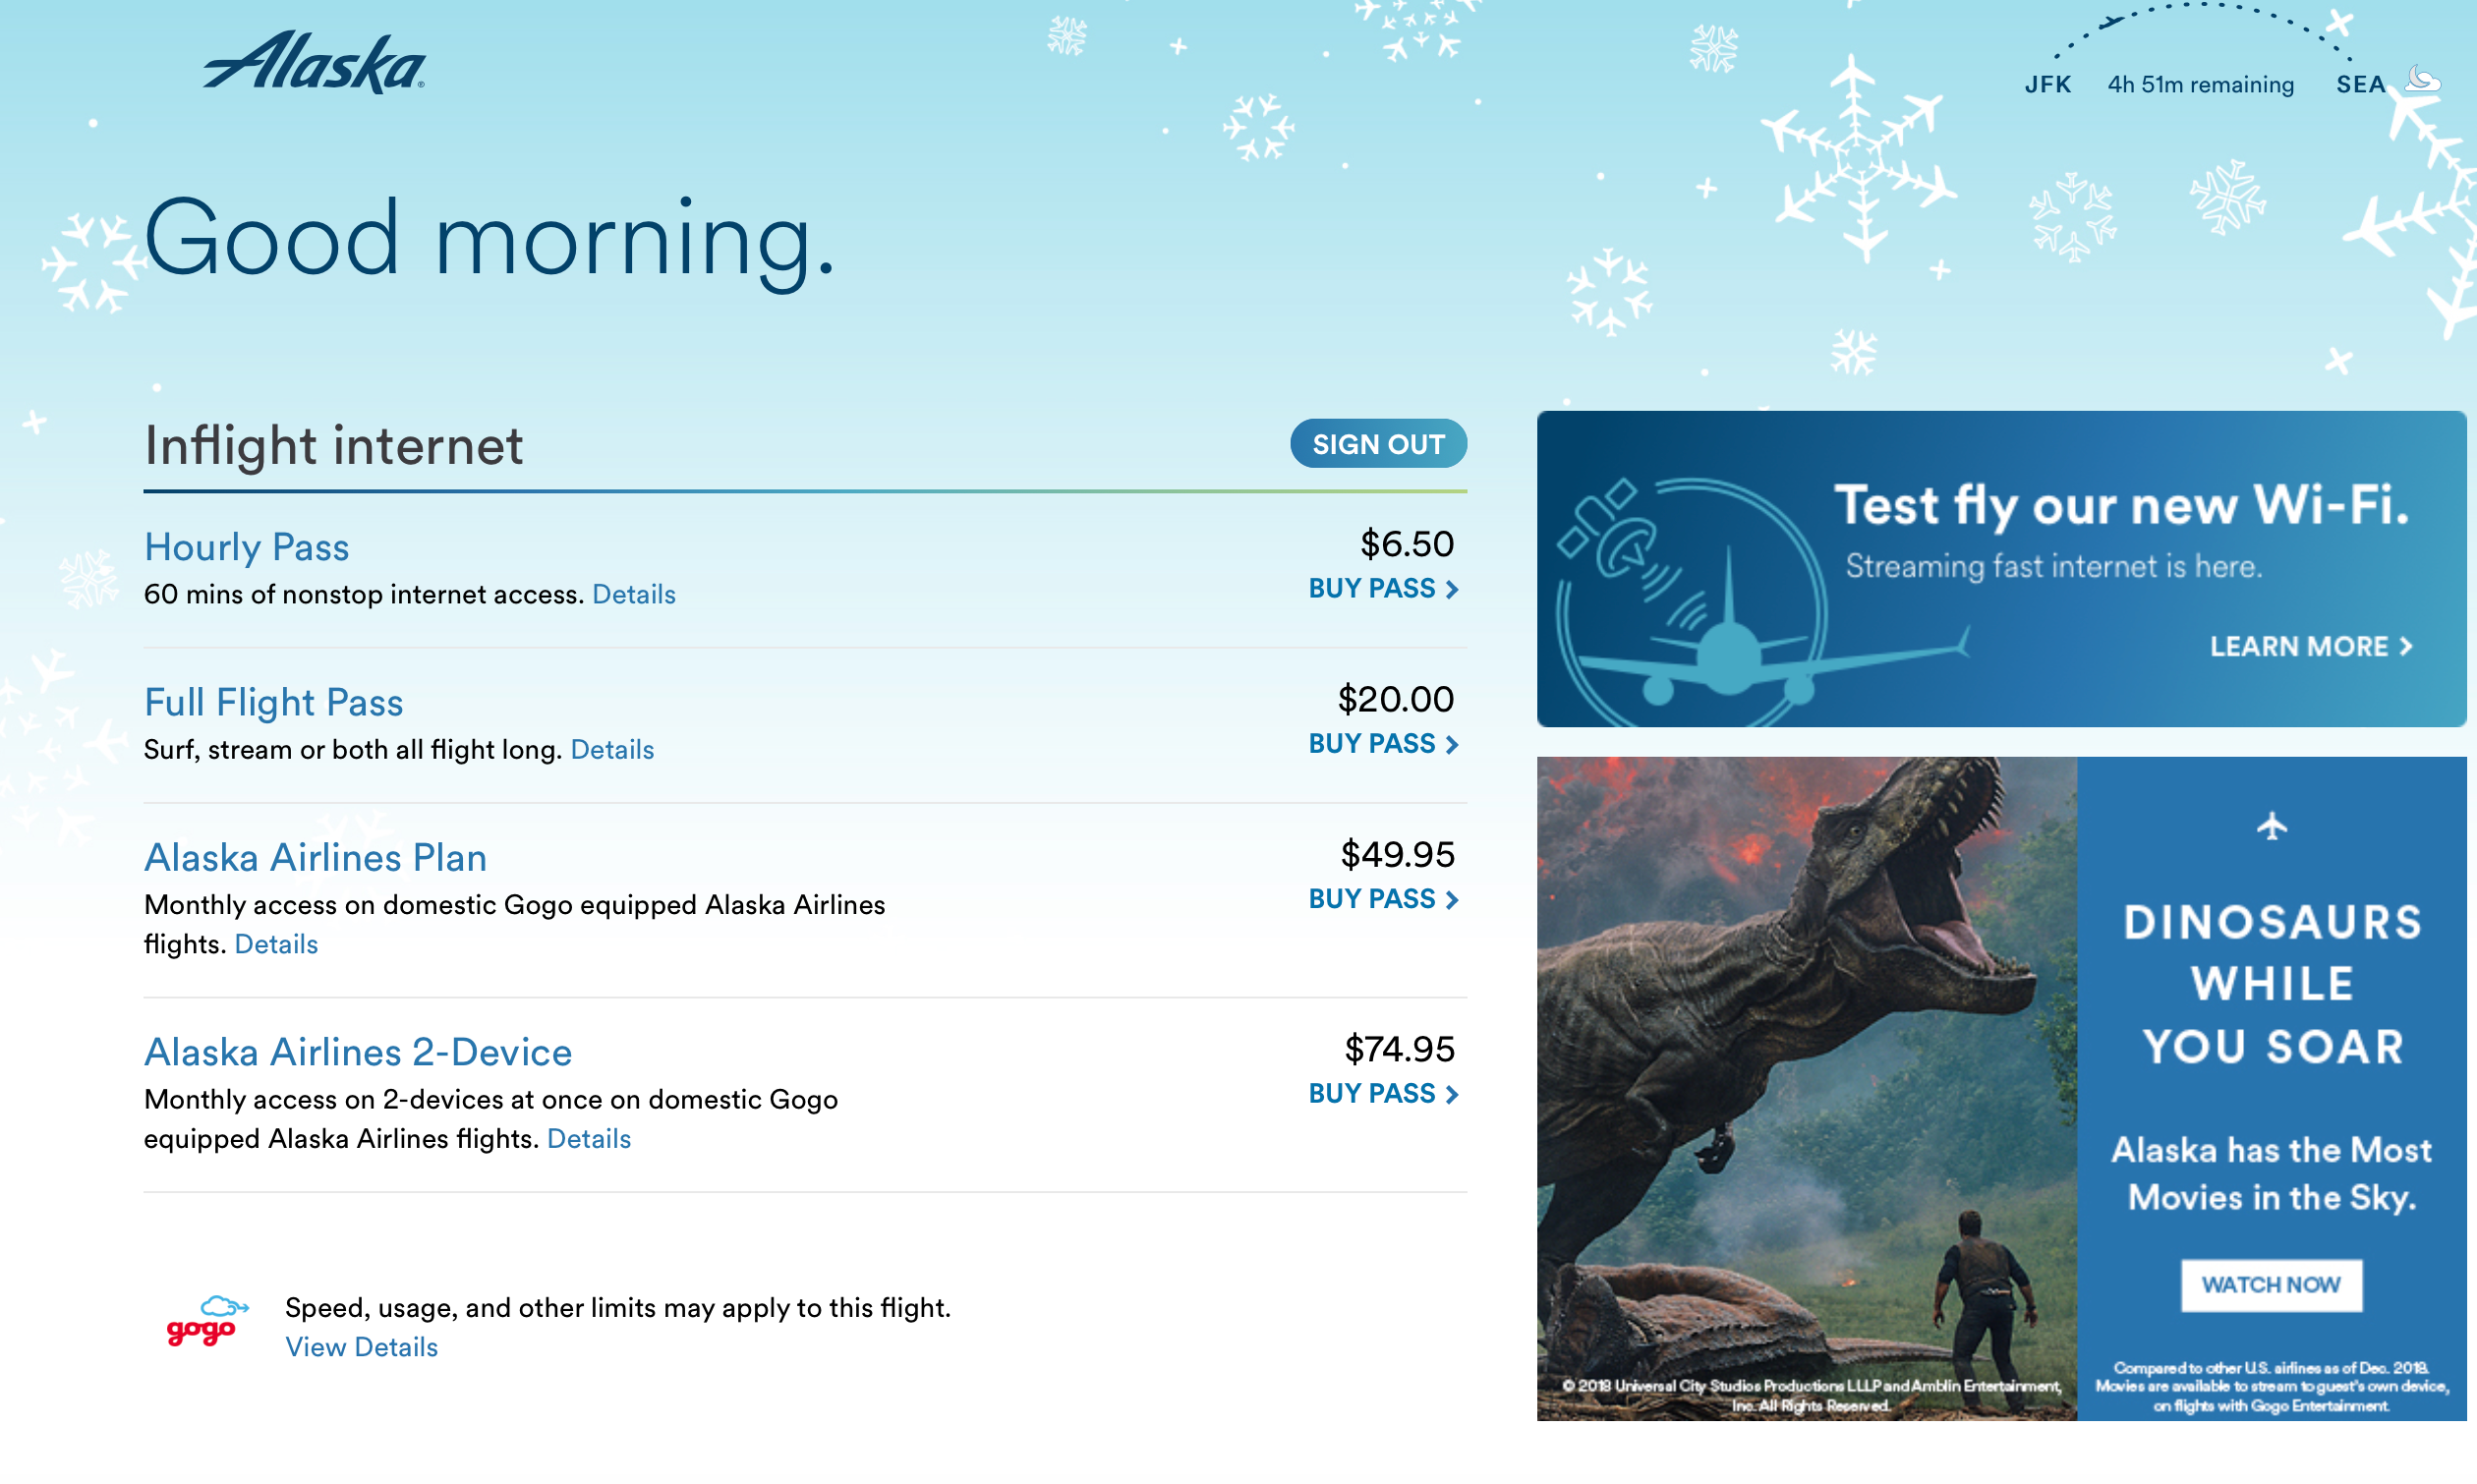Open Details for Alaska Airlines 2-Device

coord(588,1139)
